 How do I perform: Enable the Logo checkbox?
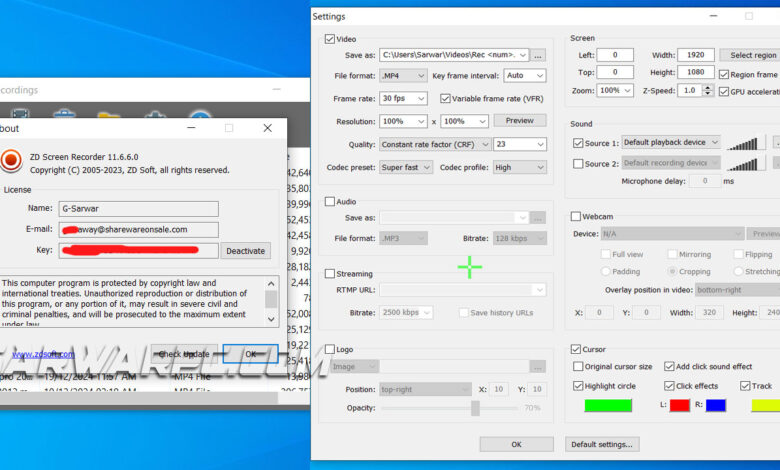pyautogui.click(x=329, y=349)
